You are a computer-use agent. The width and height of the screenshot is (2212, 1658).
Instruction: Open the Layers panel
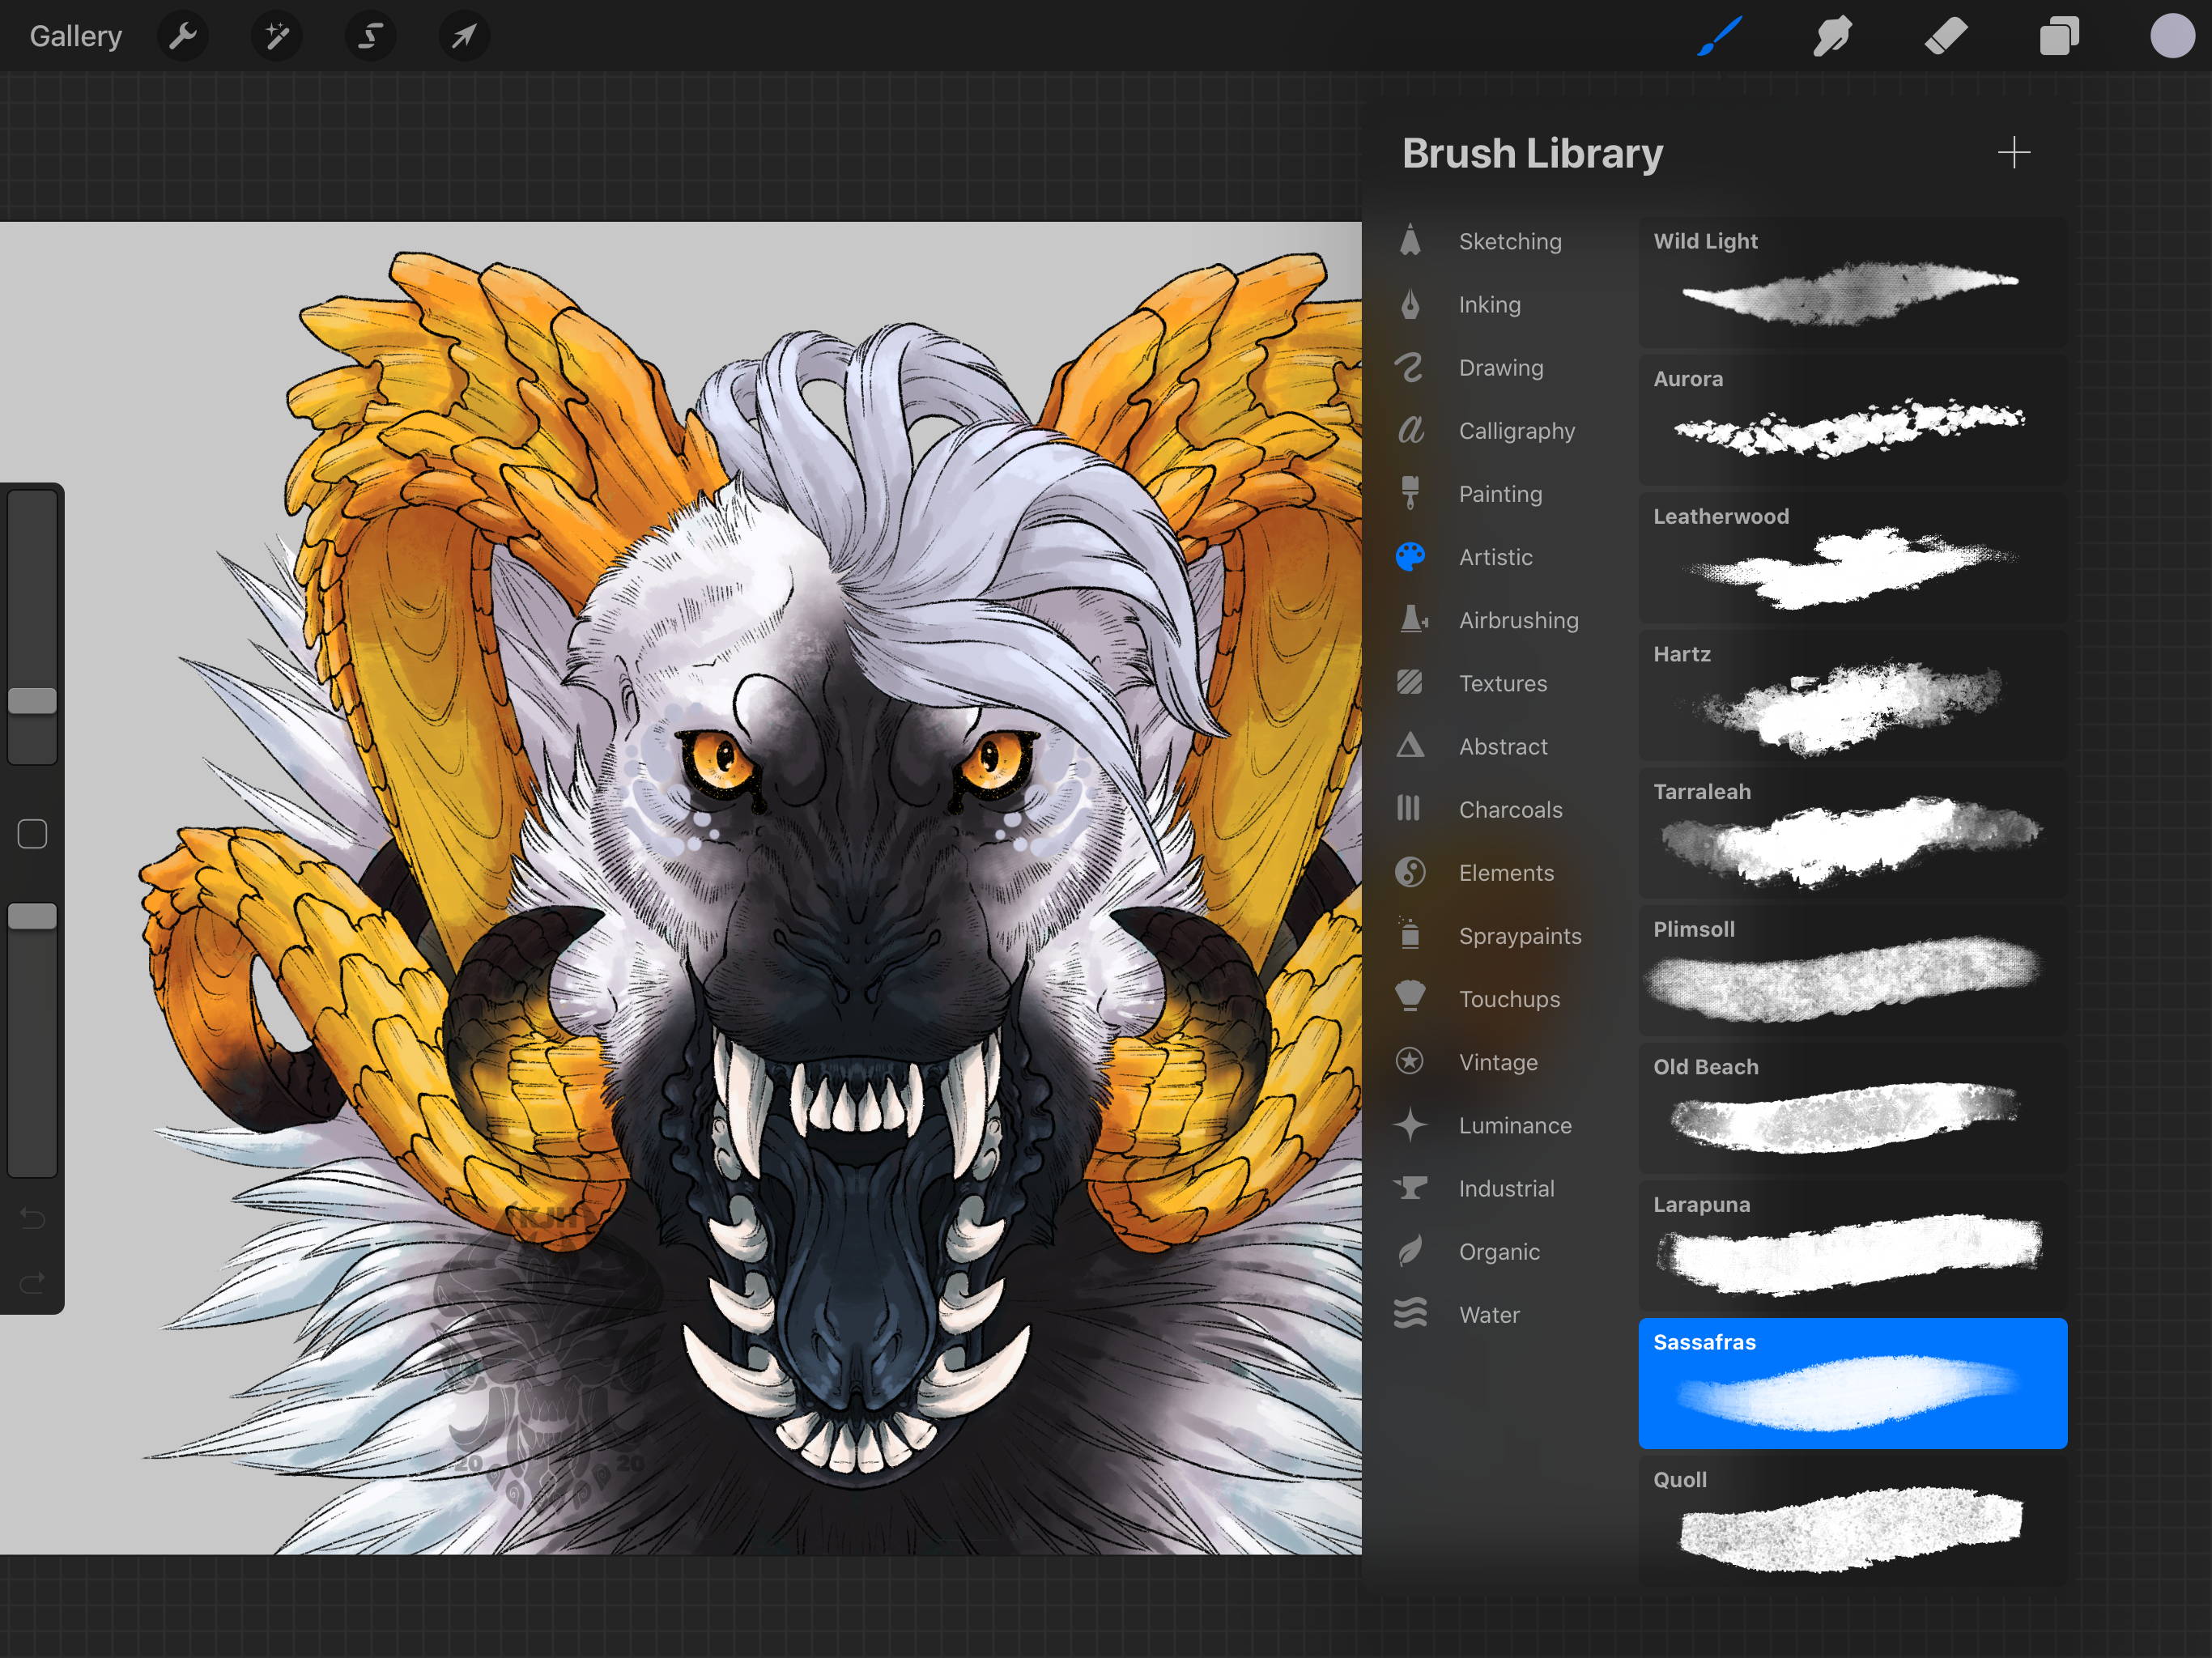tap(2059, 37)
